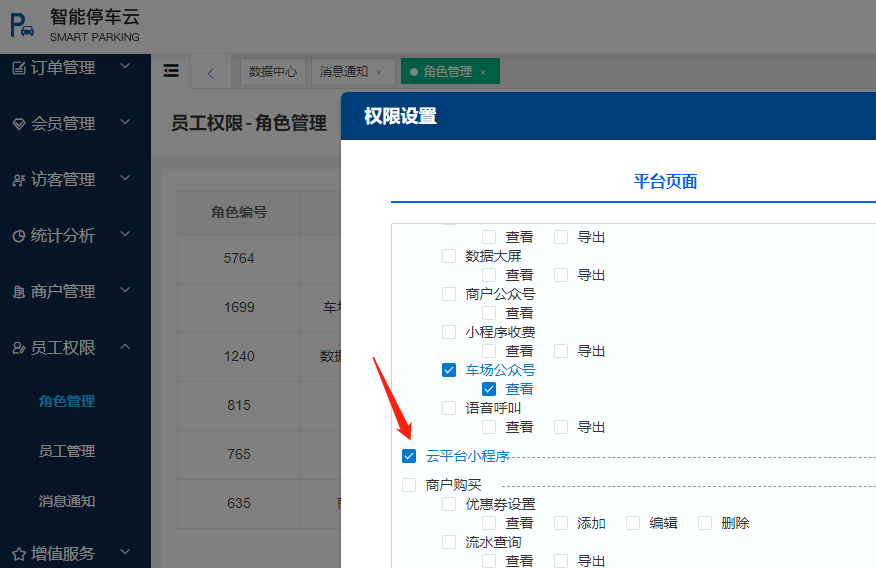Click the 访客管理 visitor icon
The height and width of the screenshot is (568, 876).
pos(19,180)
